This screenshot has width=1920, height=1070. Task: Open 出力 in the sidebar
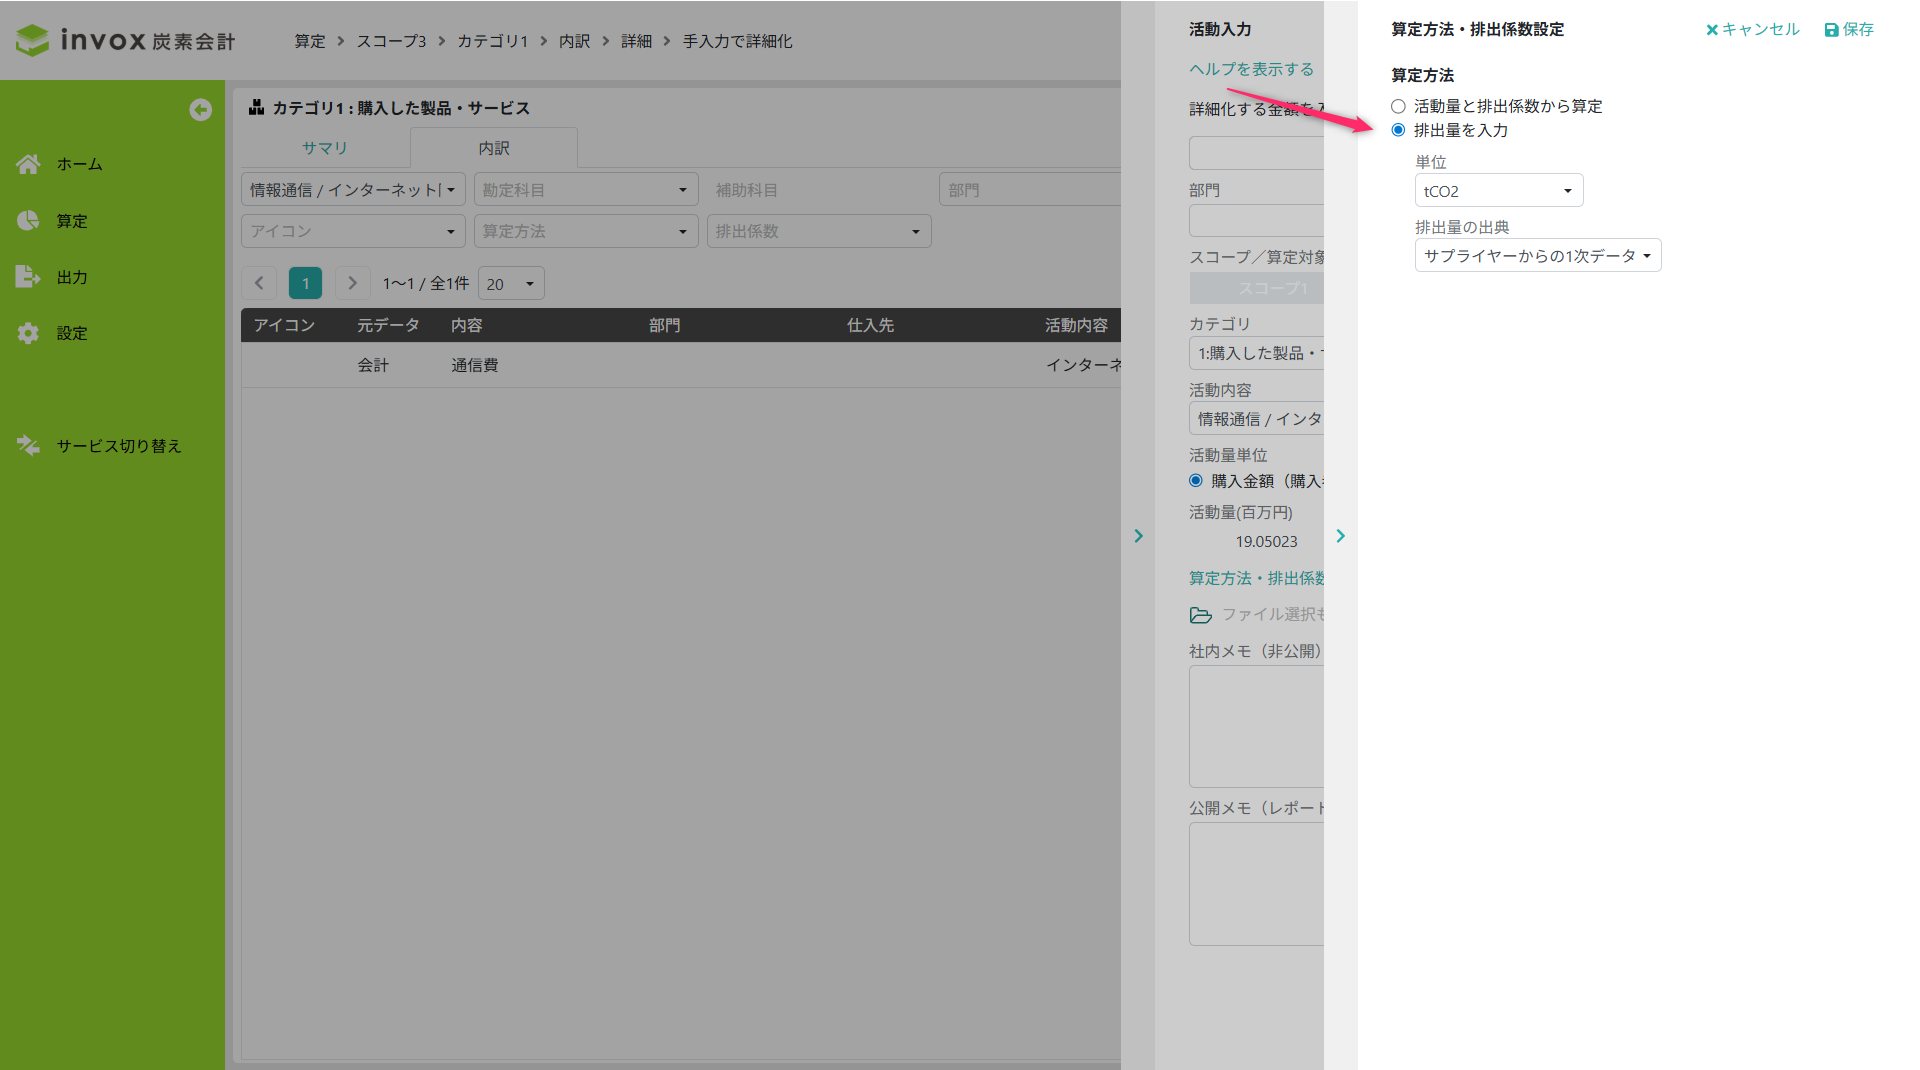point(72,277)
